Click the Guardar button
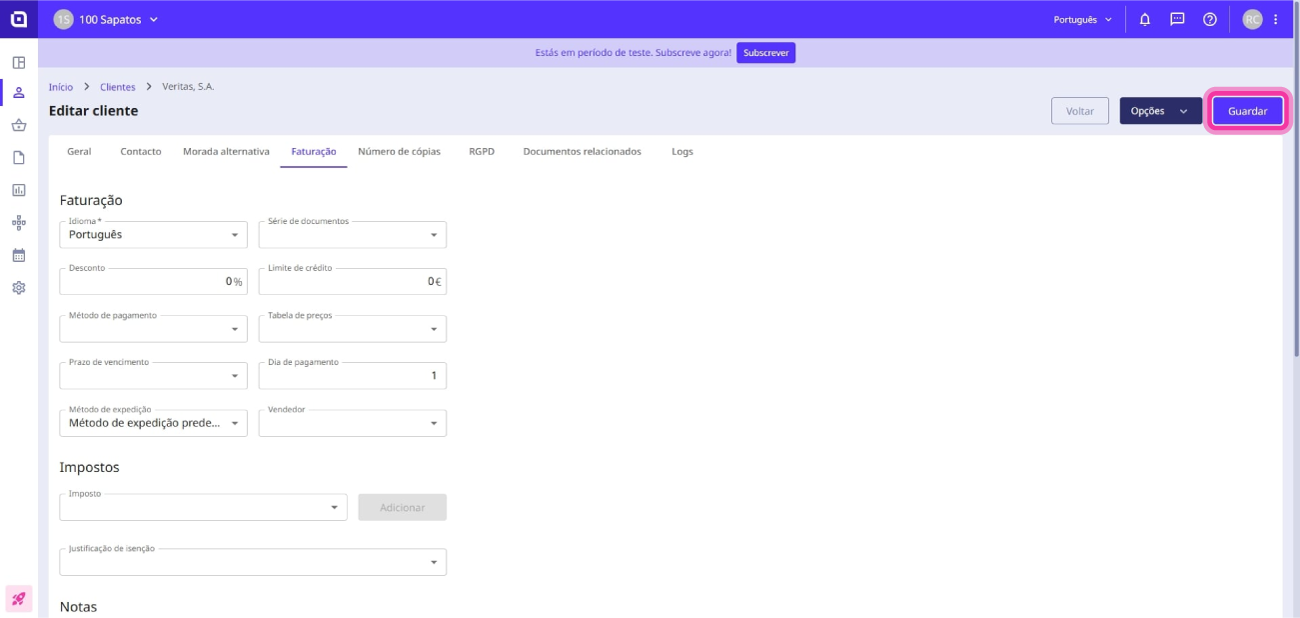1300x618 pixels. [x=1247, y=111]
